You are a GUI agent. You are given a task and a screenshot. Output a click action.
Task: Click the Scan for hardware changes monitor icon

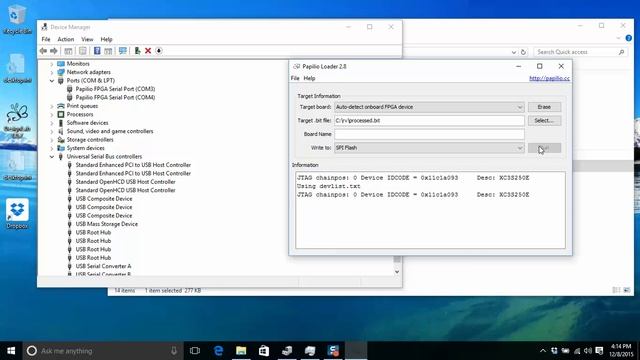pyautogui.click(x=122, y=51)
